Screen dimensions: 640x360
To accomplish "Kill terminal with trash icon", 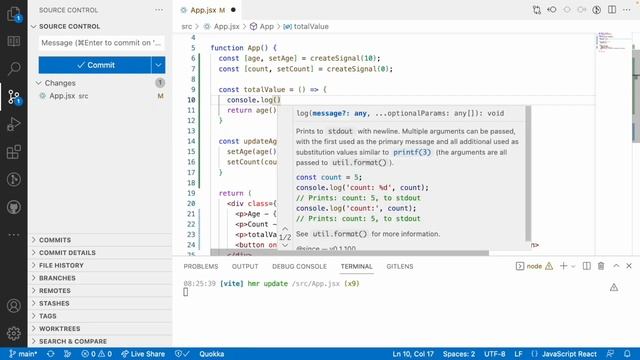I will [x=601, y=266].
